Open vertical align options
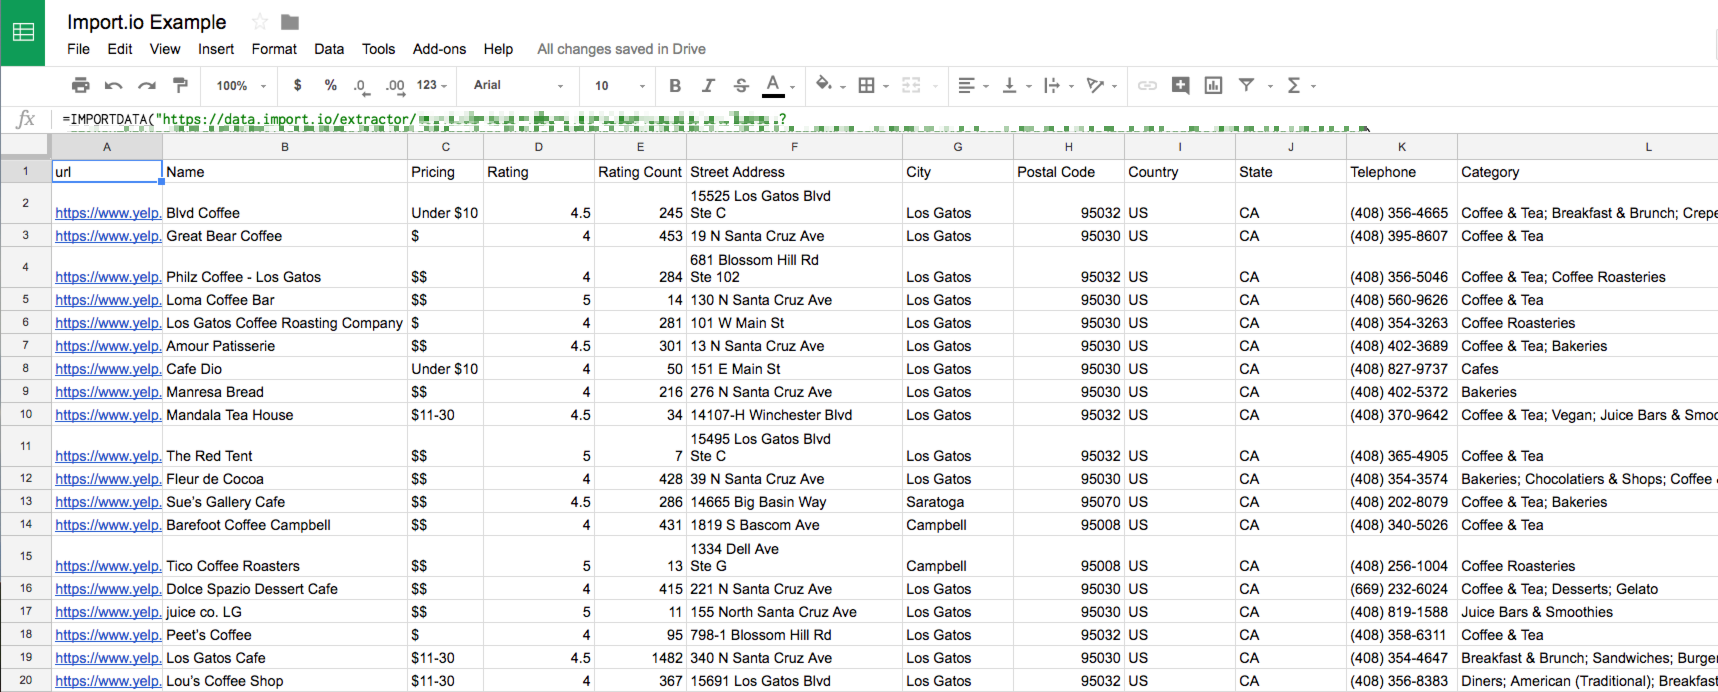 (1016, 85)
